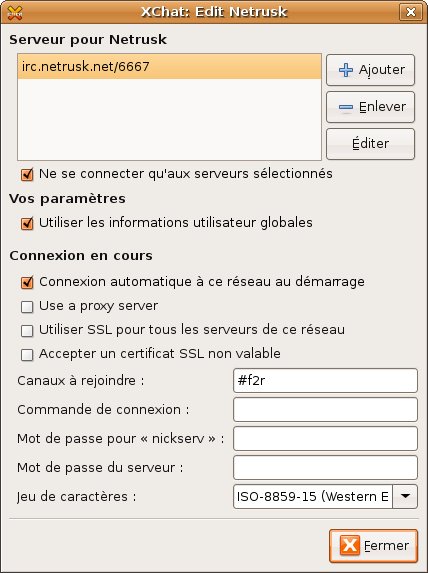428x573 pixels.
Task: Enable the 'Use a proxy server' checkbox
Action: coord(27,307)
